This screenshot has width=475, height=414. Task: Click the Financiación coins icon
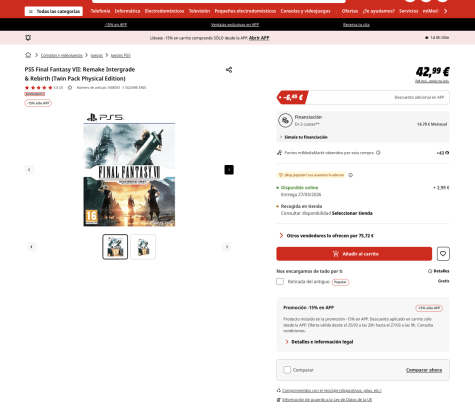click(285, 120)
